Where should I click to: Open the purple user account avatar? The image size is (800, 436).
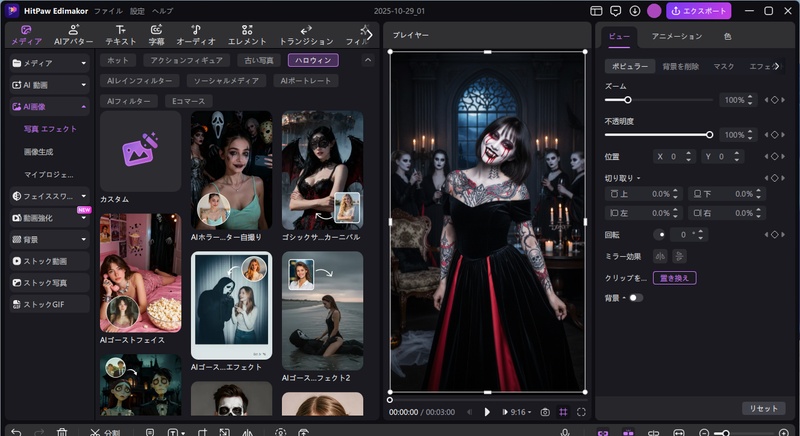click(654, 11)
